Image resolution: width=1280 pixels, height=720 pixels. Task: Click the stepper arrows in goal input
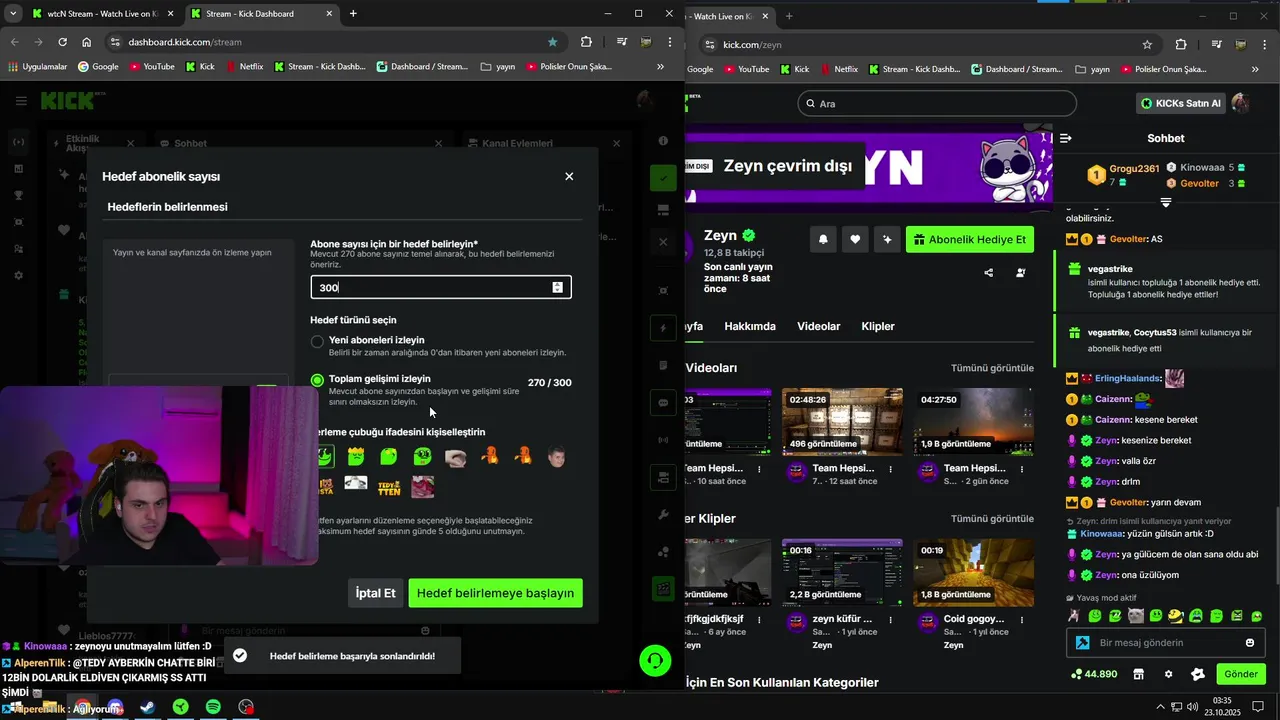pos(557,287)
